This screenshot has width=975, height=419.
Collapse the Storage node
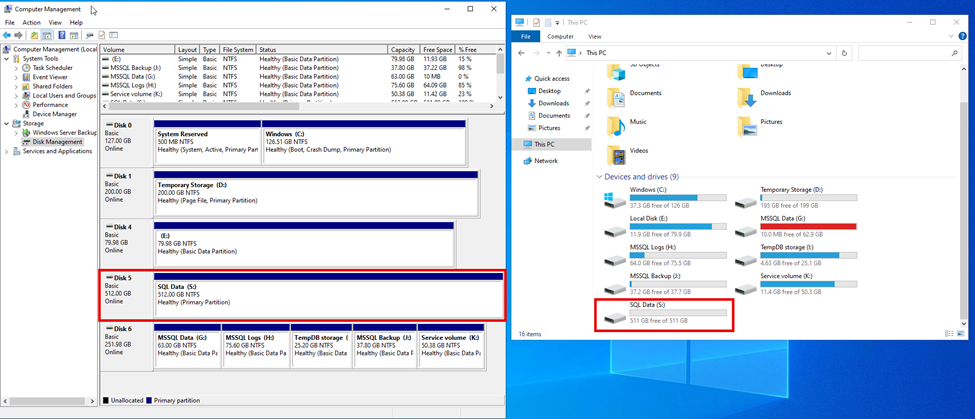[x=7, y=124]
